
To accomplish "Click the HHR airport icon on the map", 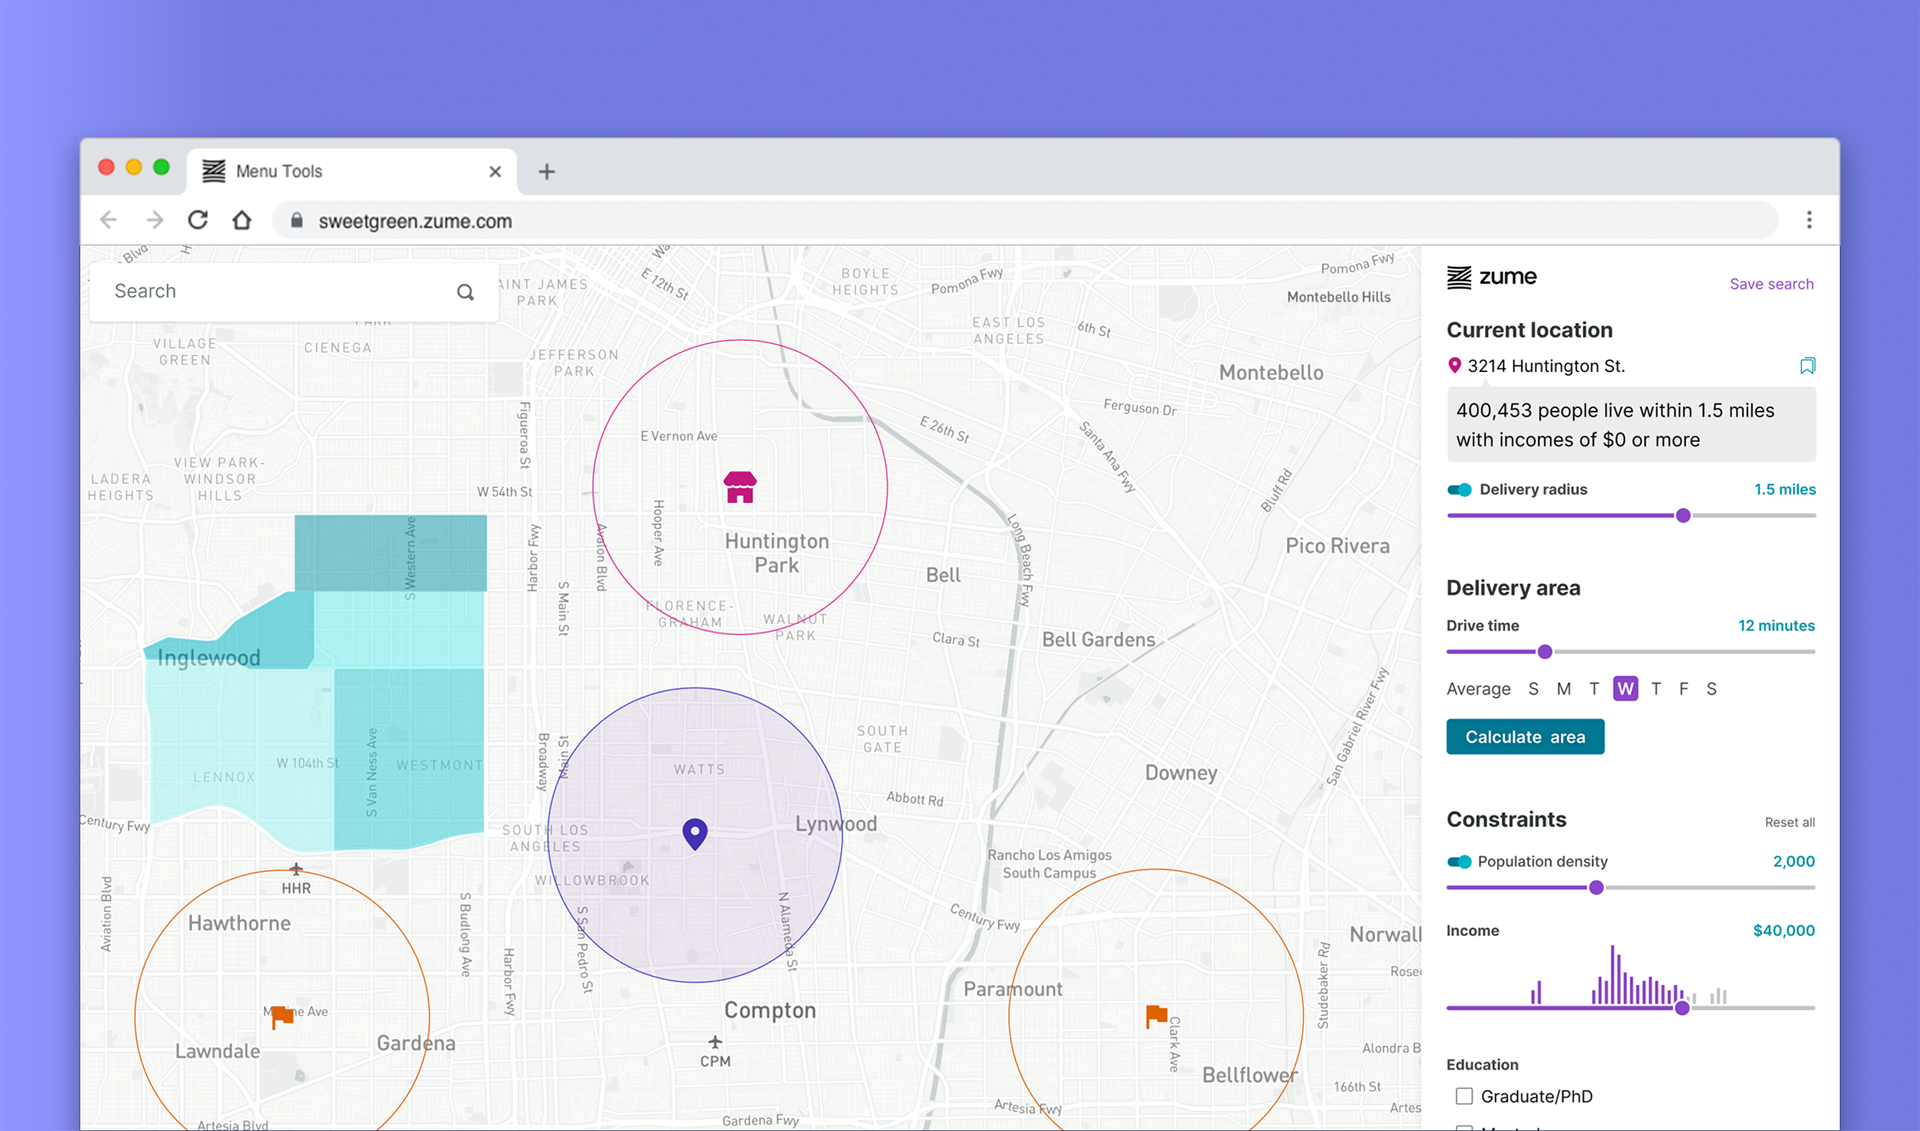I will (x=296, y=869).
